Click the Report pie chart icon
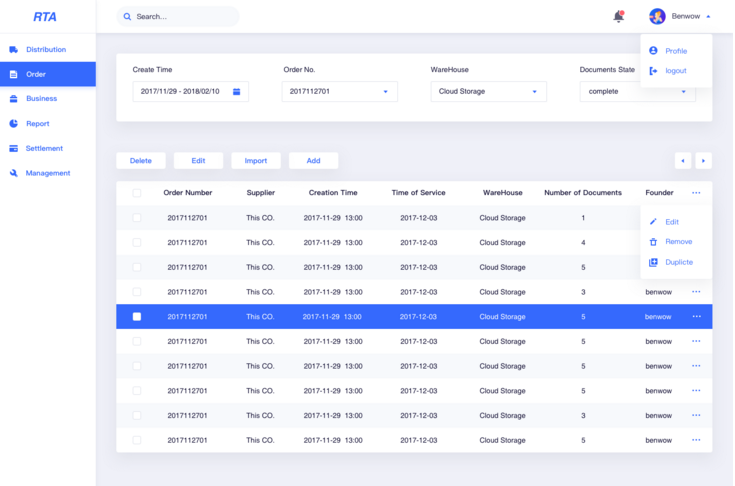This screenshot has height=486, width=735. click(14, 123)
